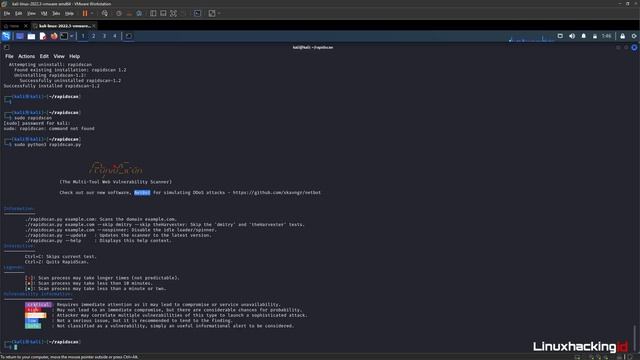
Task: Click the battery status tray icon
Action: pos(595,36)
